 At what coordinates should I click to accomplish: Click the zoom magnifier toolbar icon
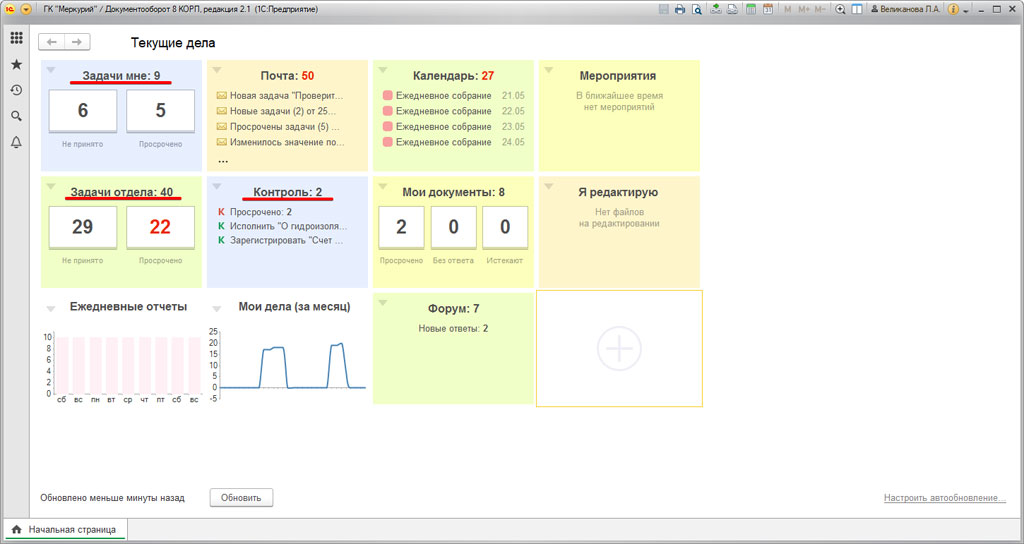click(x=840, y=9)
